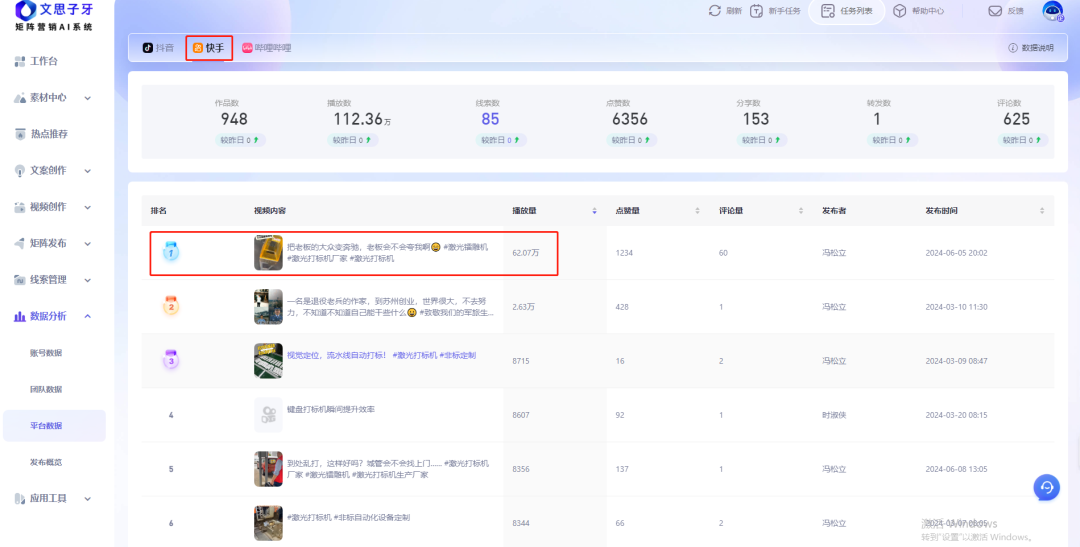
Task: Sort by 评论量 column arrows
Action: 801,211
